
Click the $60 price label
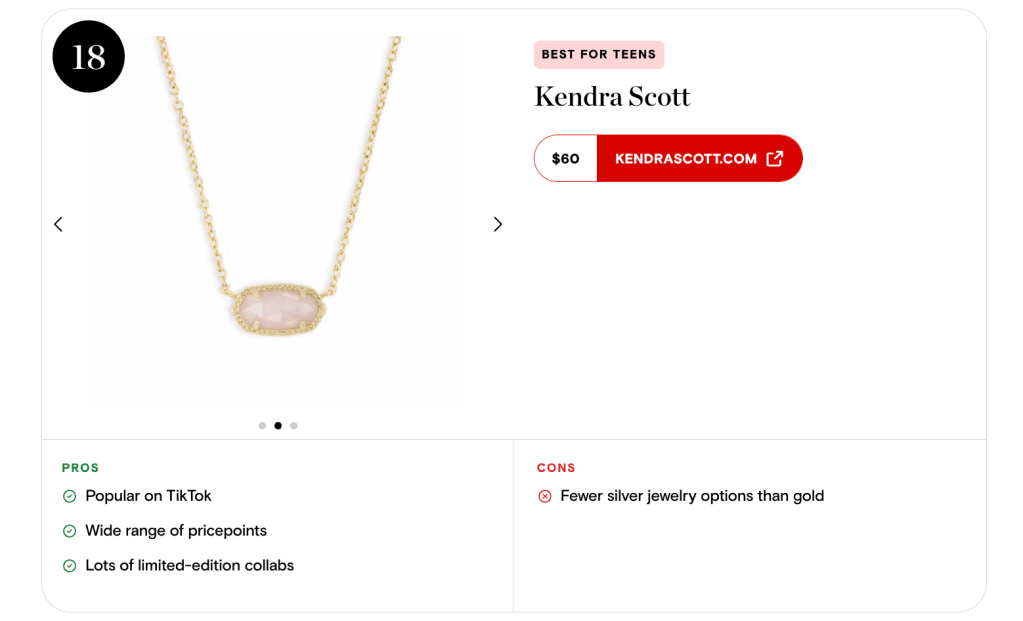(566, 158)
